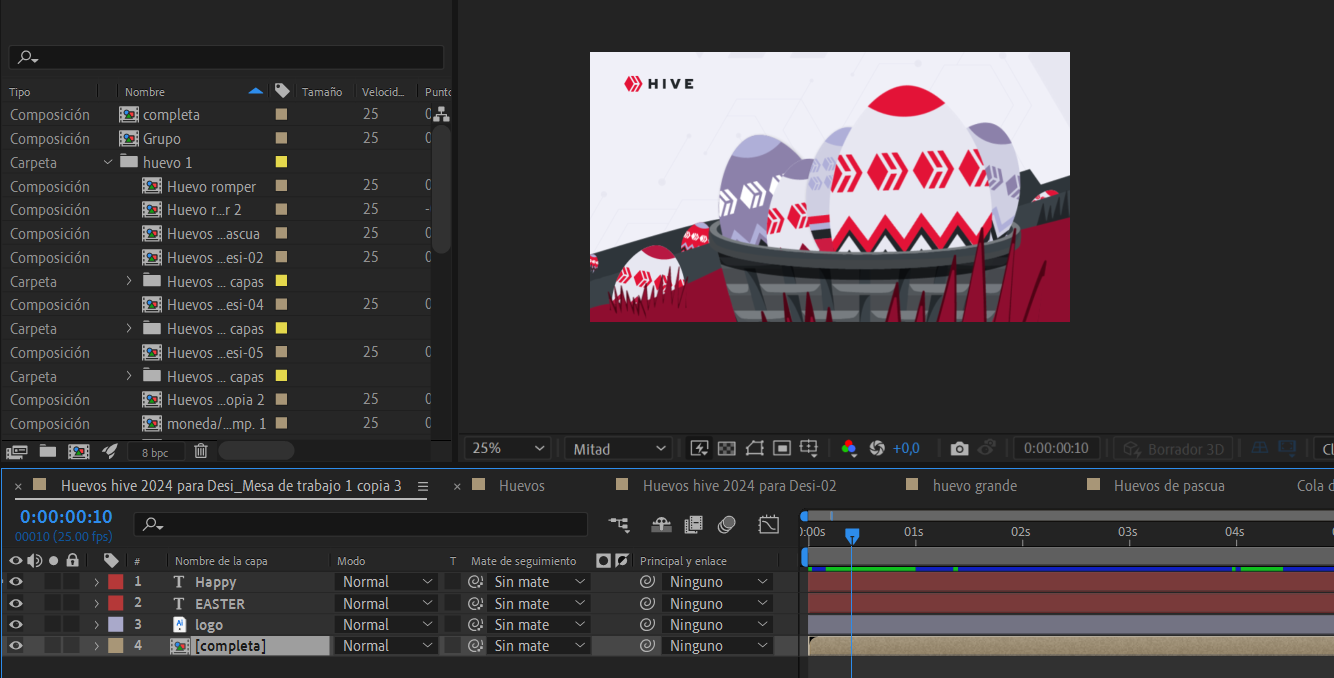The width and height of the screenshot is (1334, 678).
Task: Open the composition mini-flowchart icon
Action: (619, 524)
